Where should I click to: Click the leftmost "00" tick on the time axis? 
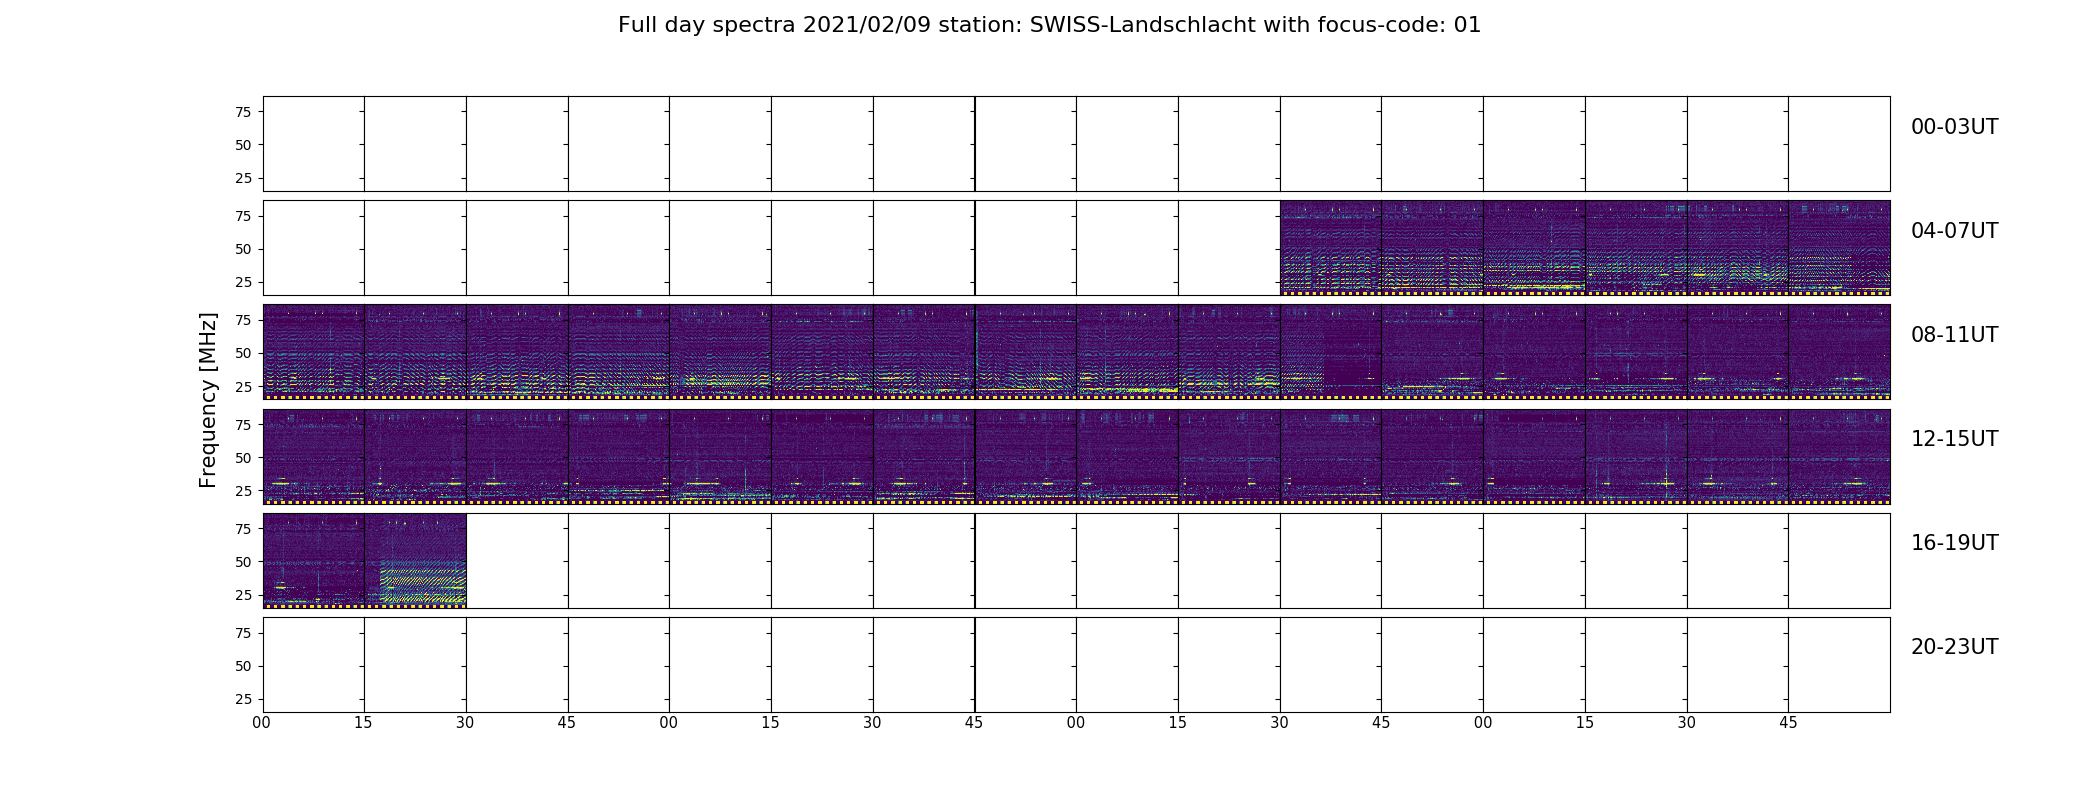(262, 723)
